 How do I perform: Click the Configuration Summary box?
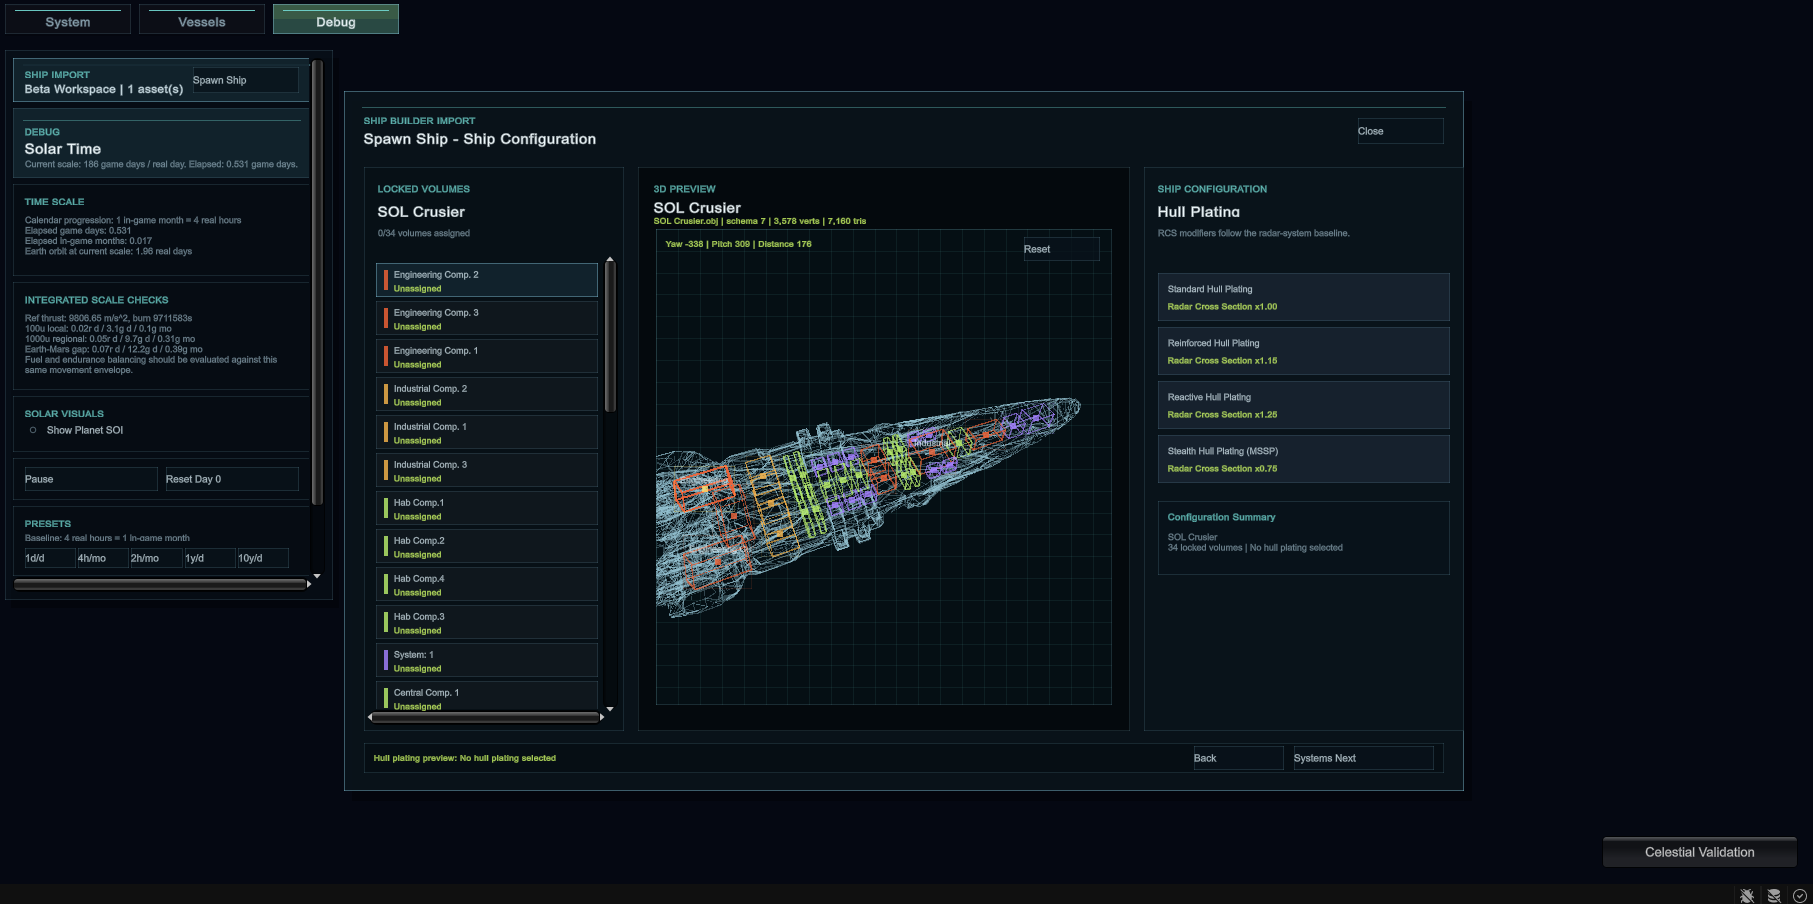1303,538
